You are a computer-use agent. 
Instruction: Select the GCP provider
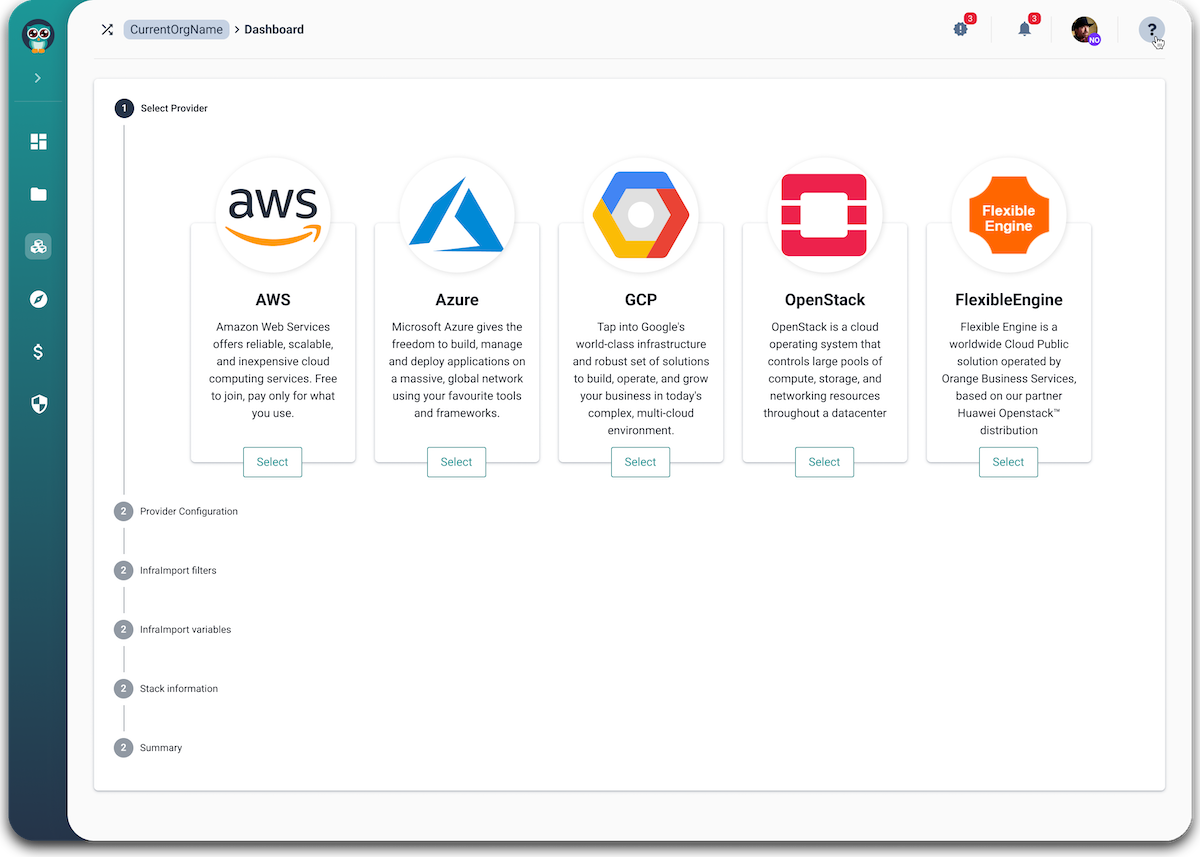pos(640,462)
